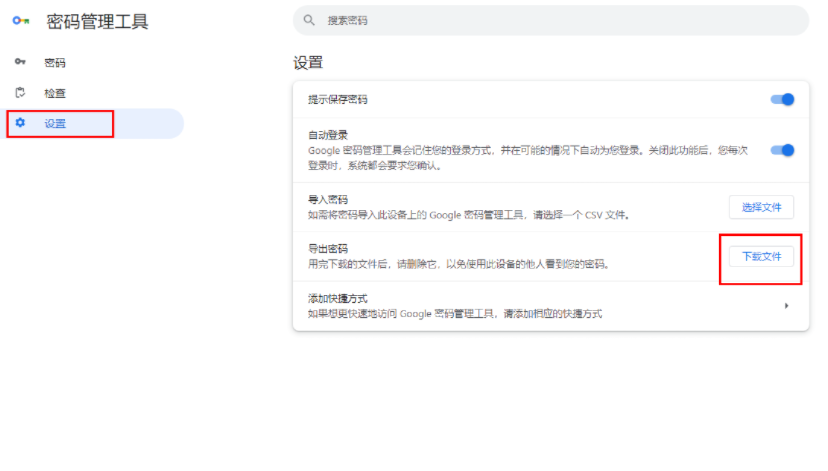Click the 用完下载的文件后 description text
Screen dimensions: 828x471
459,264
